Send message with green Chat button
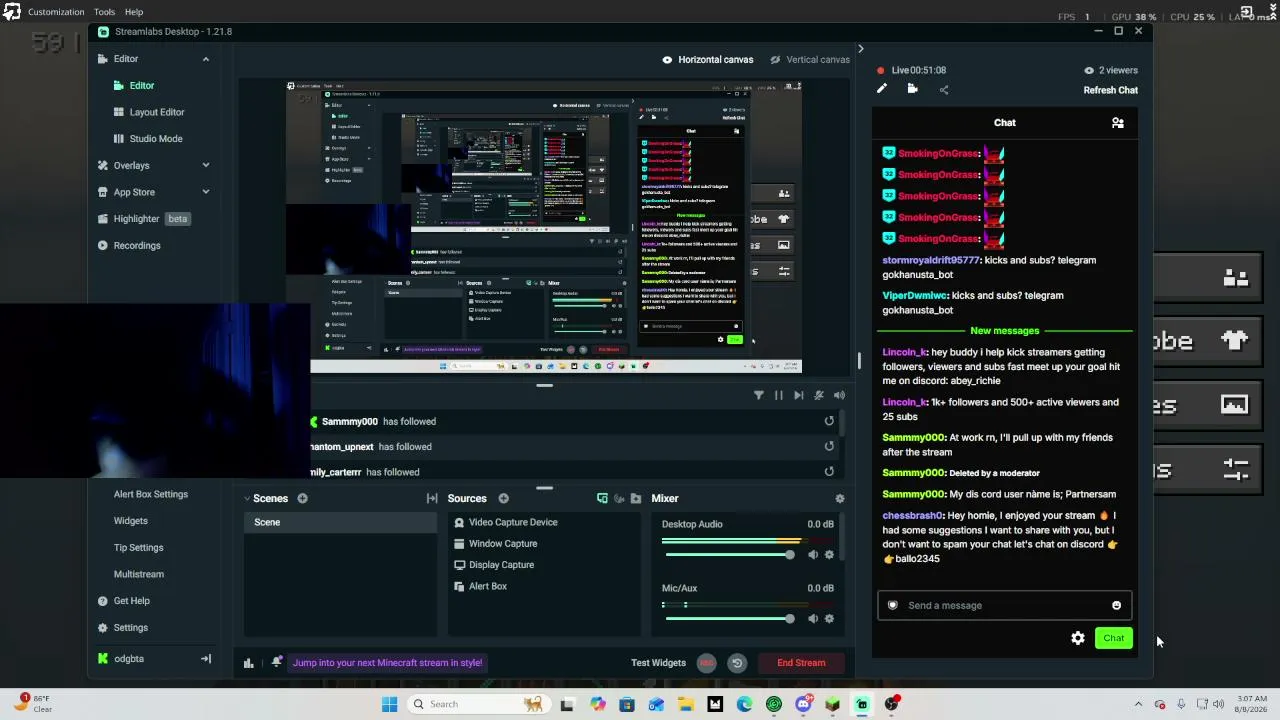 click(x=1113, y=638)
